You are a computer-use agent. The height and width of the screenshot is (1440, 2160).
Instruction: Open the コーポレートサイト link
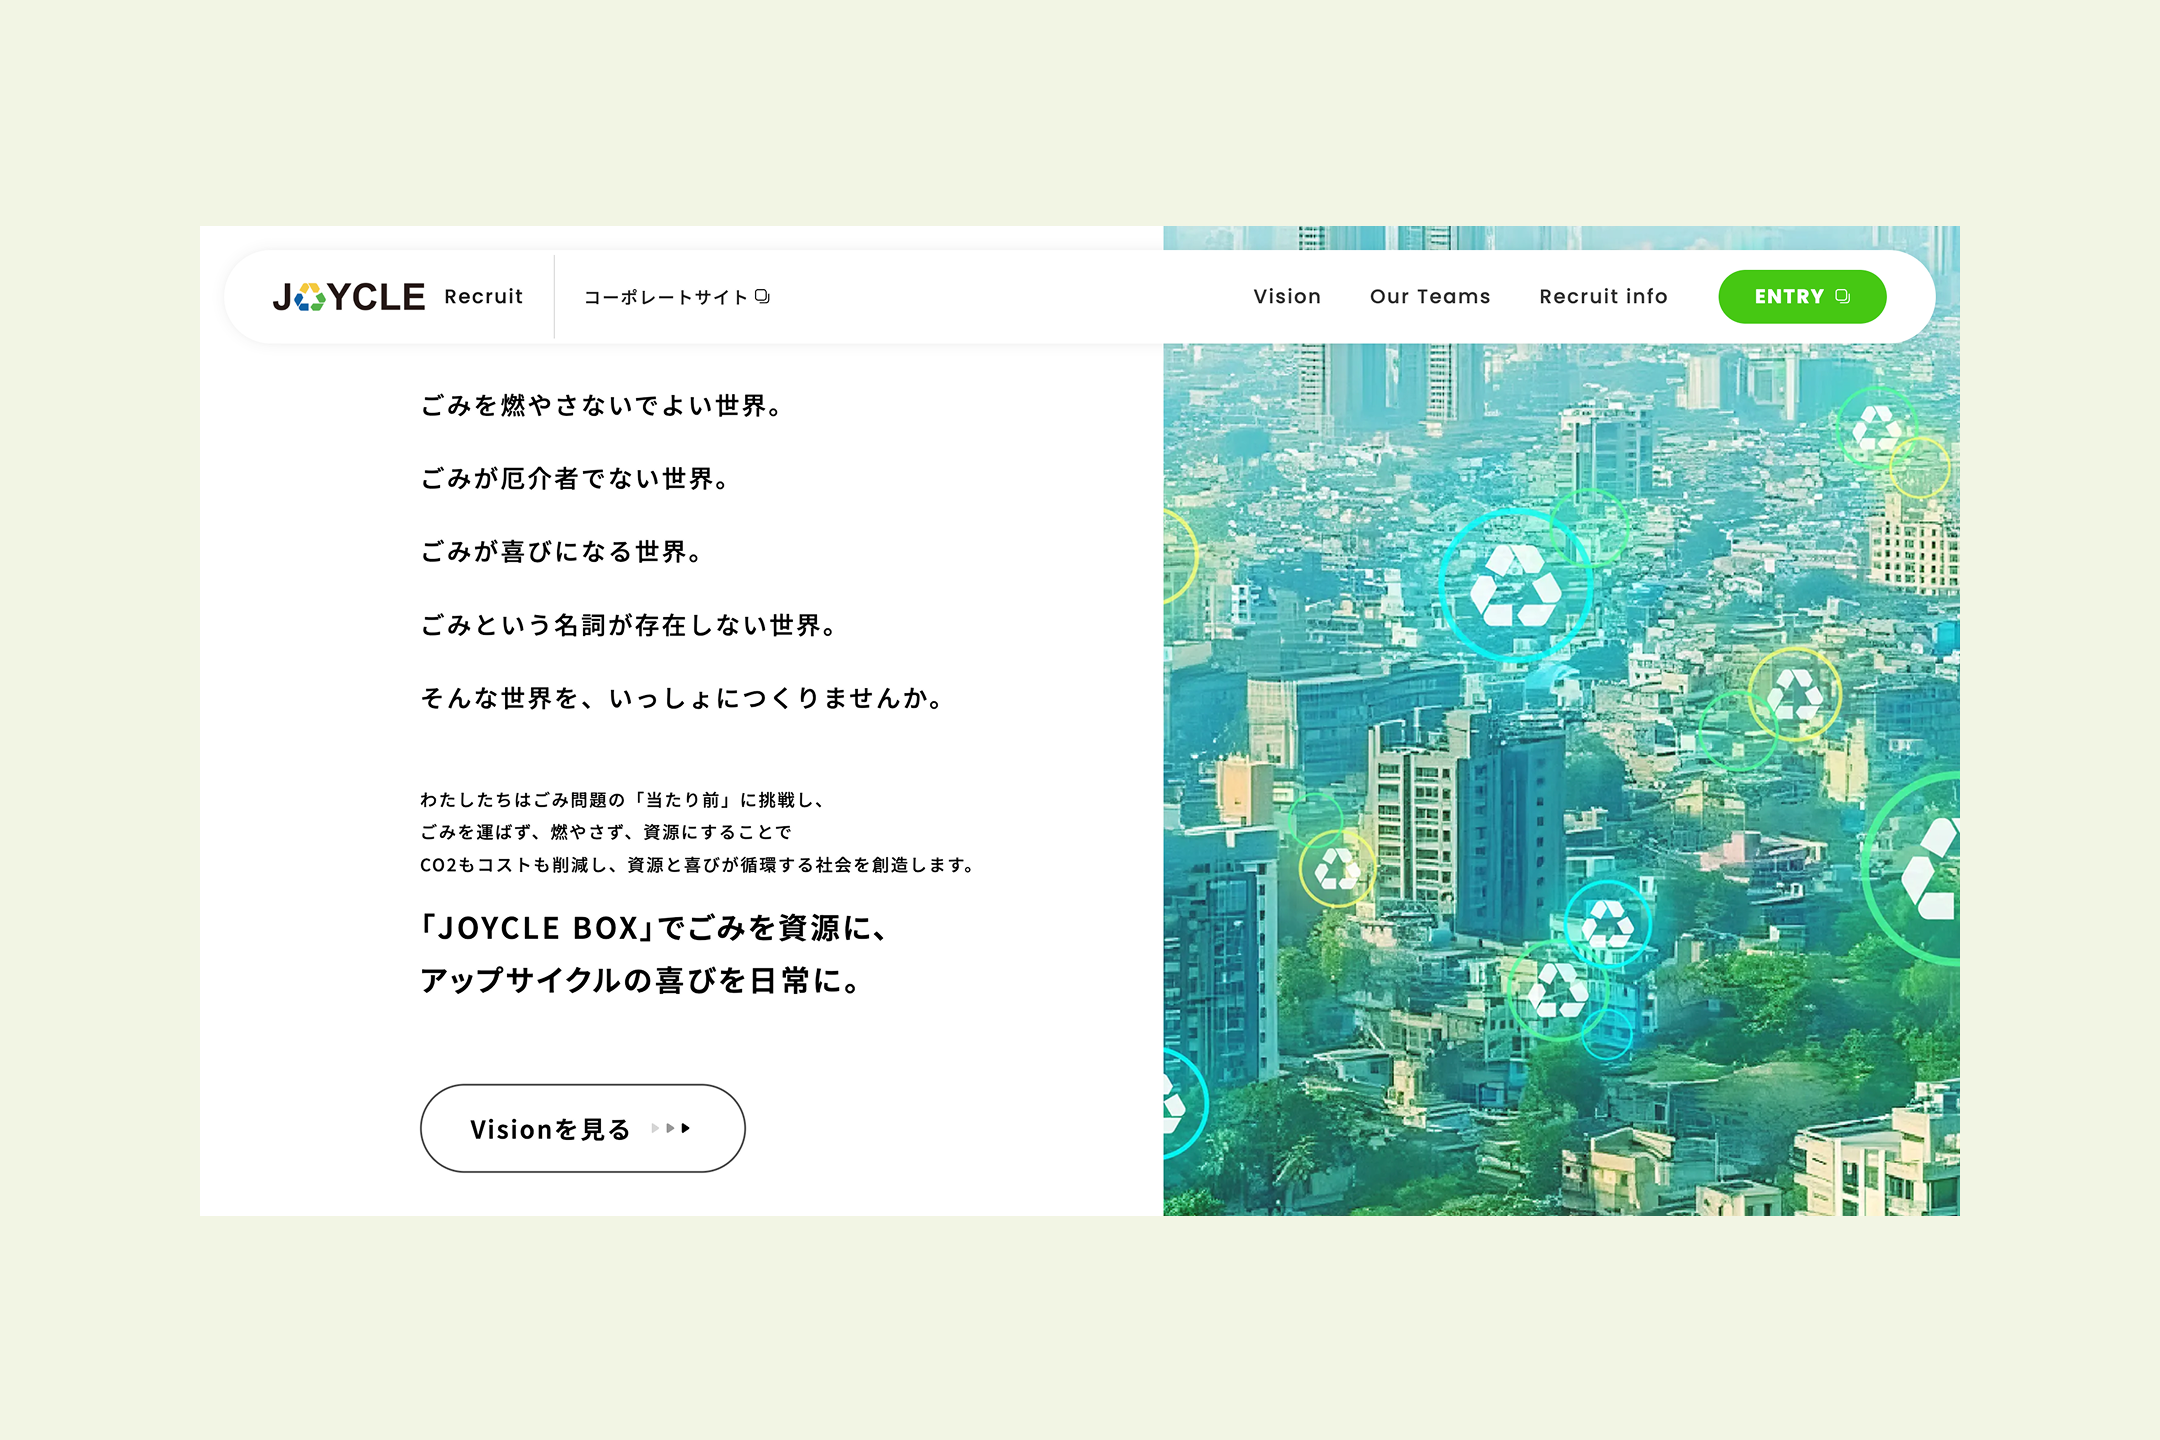tap(666, 297)
